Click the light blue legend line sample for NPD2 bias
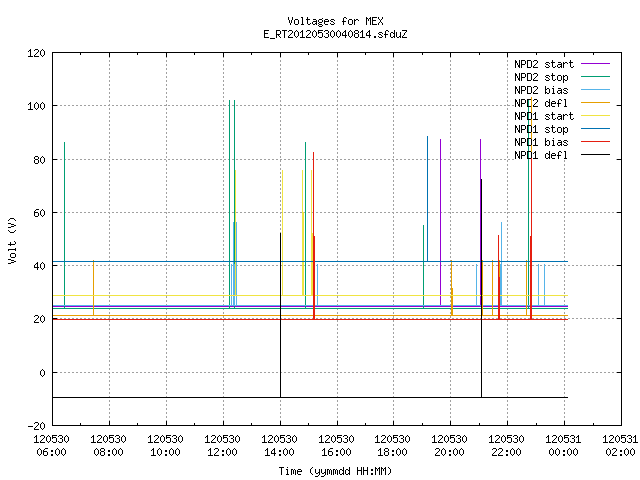Viewport: 640px width, 480px height. click(595, 90)
